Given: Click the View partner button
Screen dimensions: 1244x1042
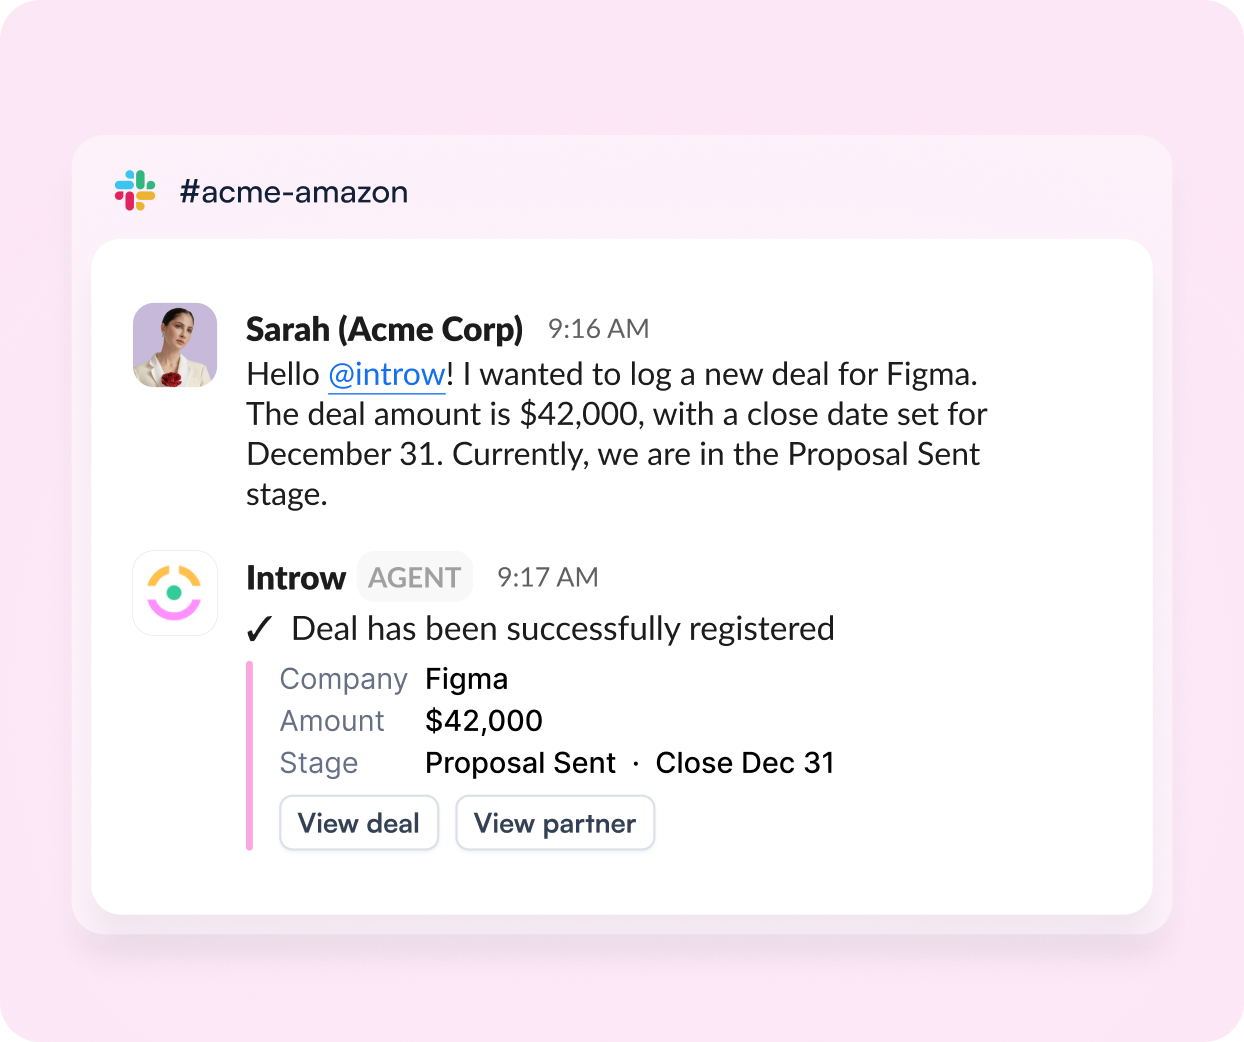Looking at the screenshot, I should pos(555,823).
